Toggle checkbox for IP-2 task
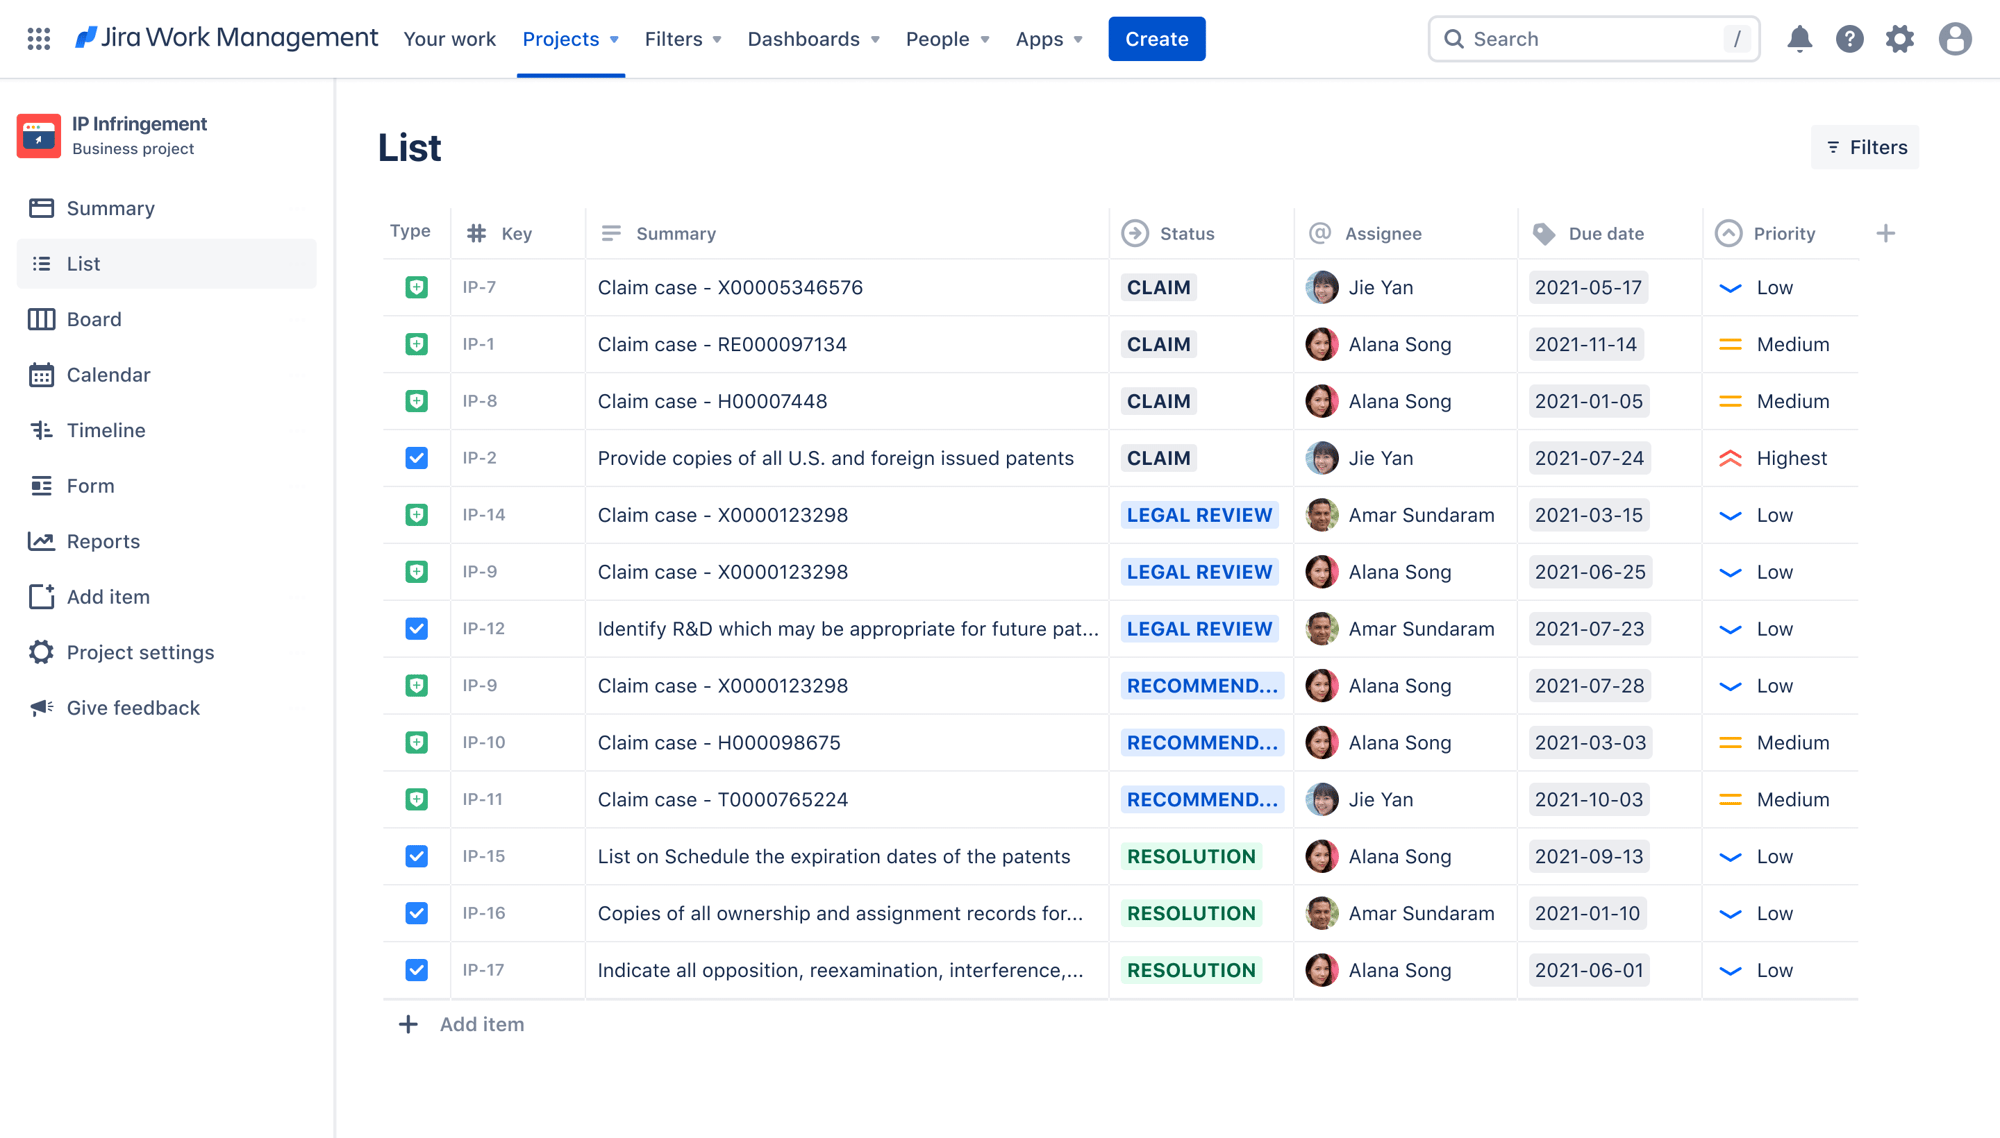 click(x=415, y=458)
